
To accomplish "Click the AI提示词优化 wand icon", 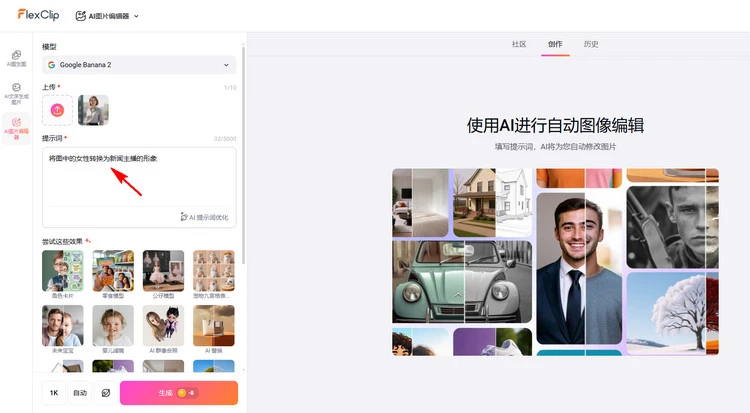I will pyautogui.click(x=184, y=217).
